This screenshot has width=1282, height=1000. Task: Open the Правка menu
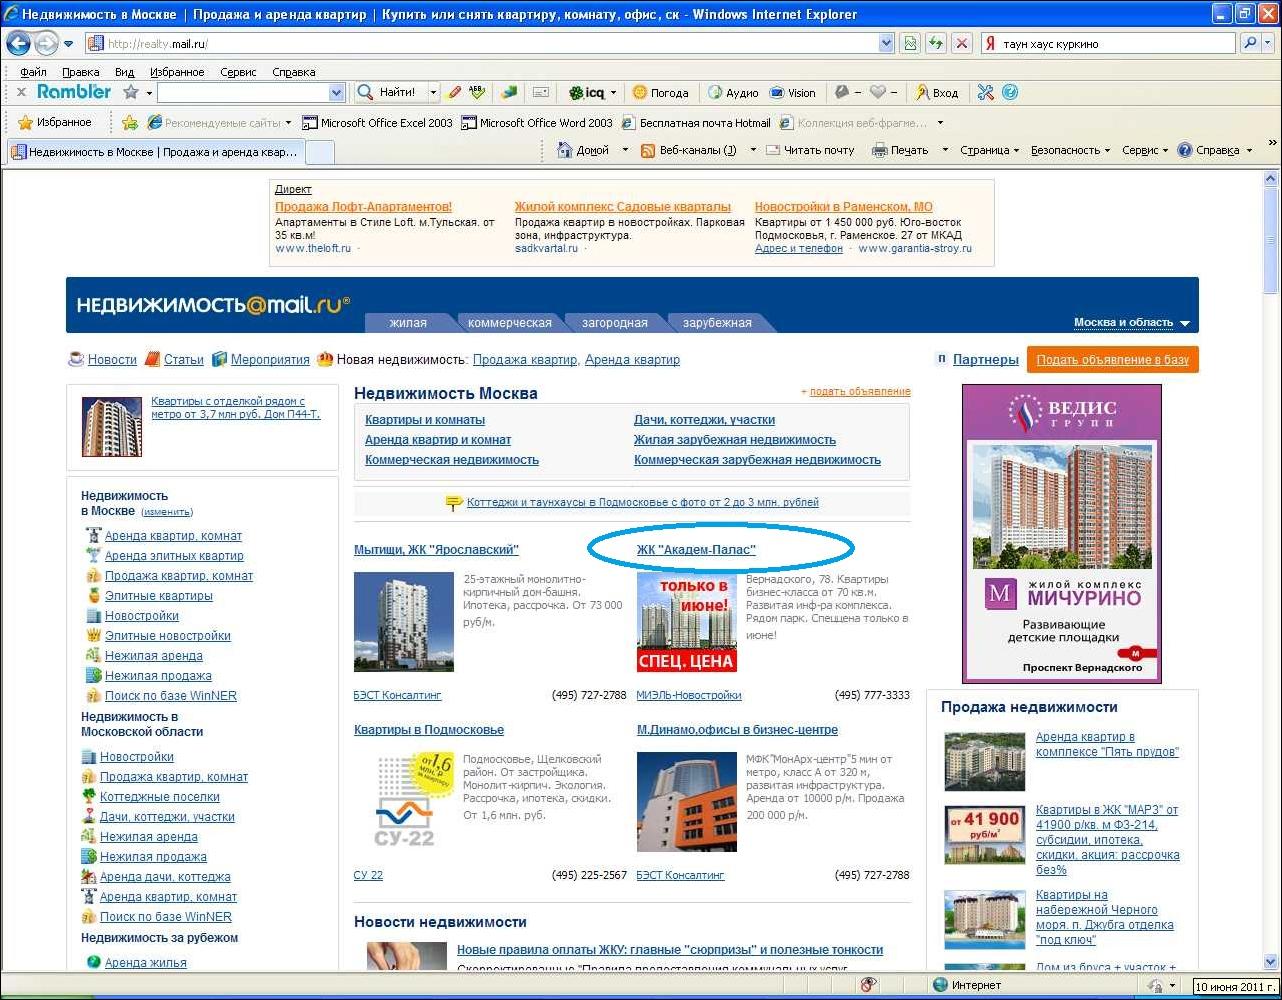coord(80,72)
